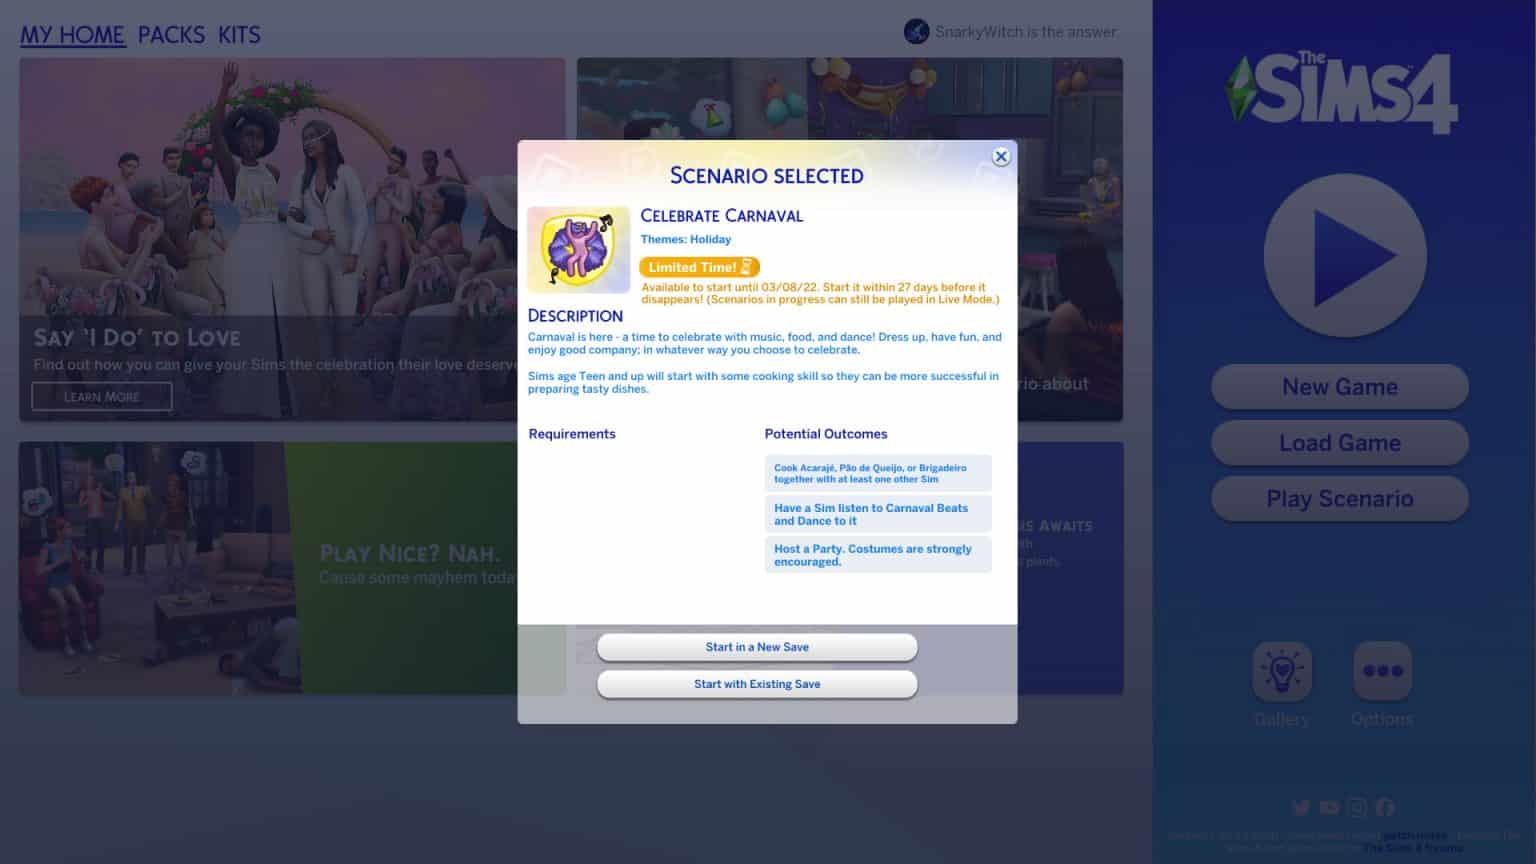Click the Celebrate Carnaval scenario title

722,215
